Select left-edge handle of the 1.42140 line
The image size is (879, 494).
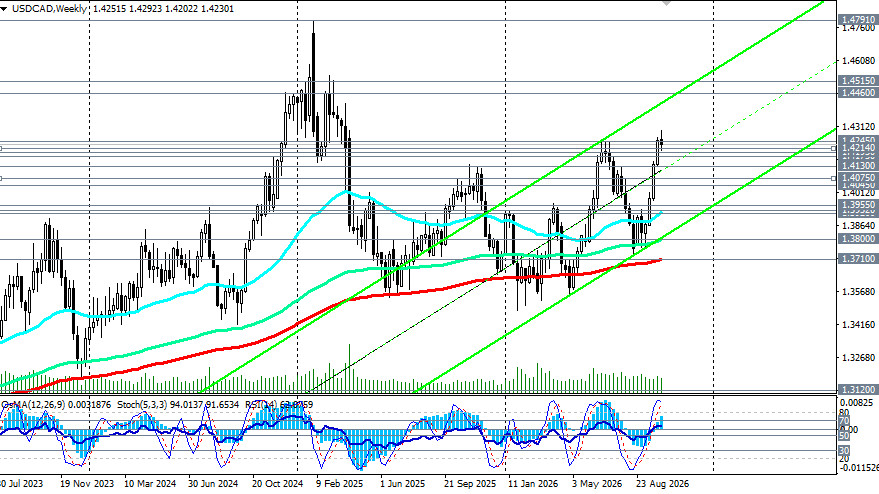tap(1, 148)
